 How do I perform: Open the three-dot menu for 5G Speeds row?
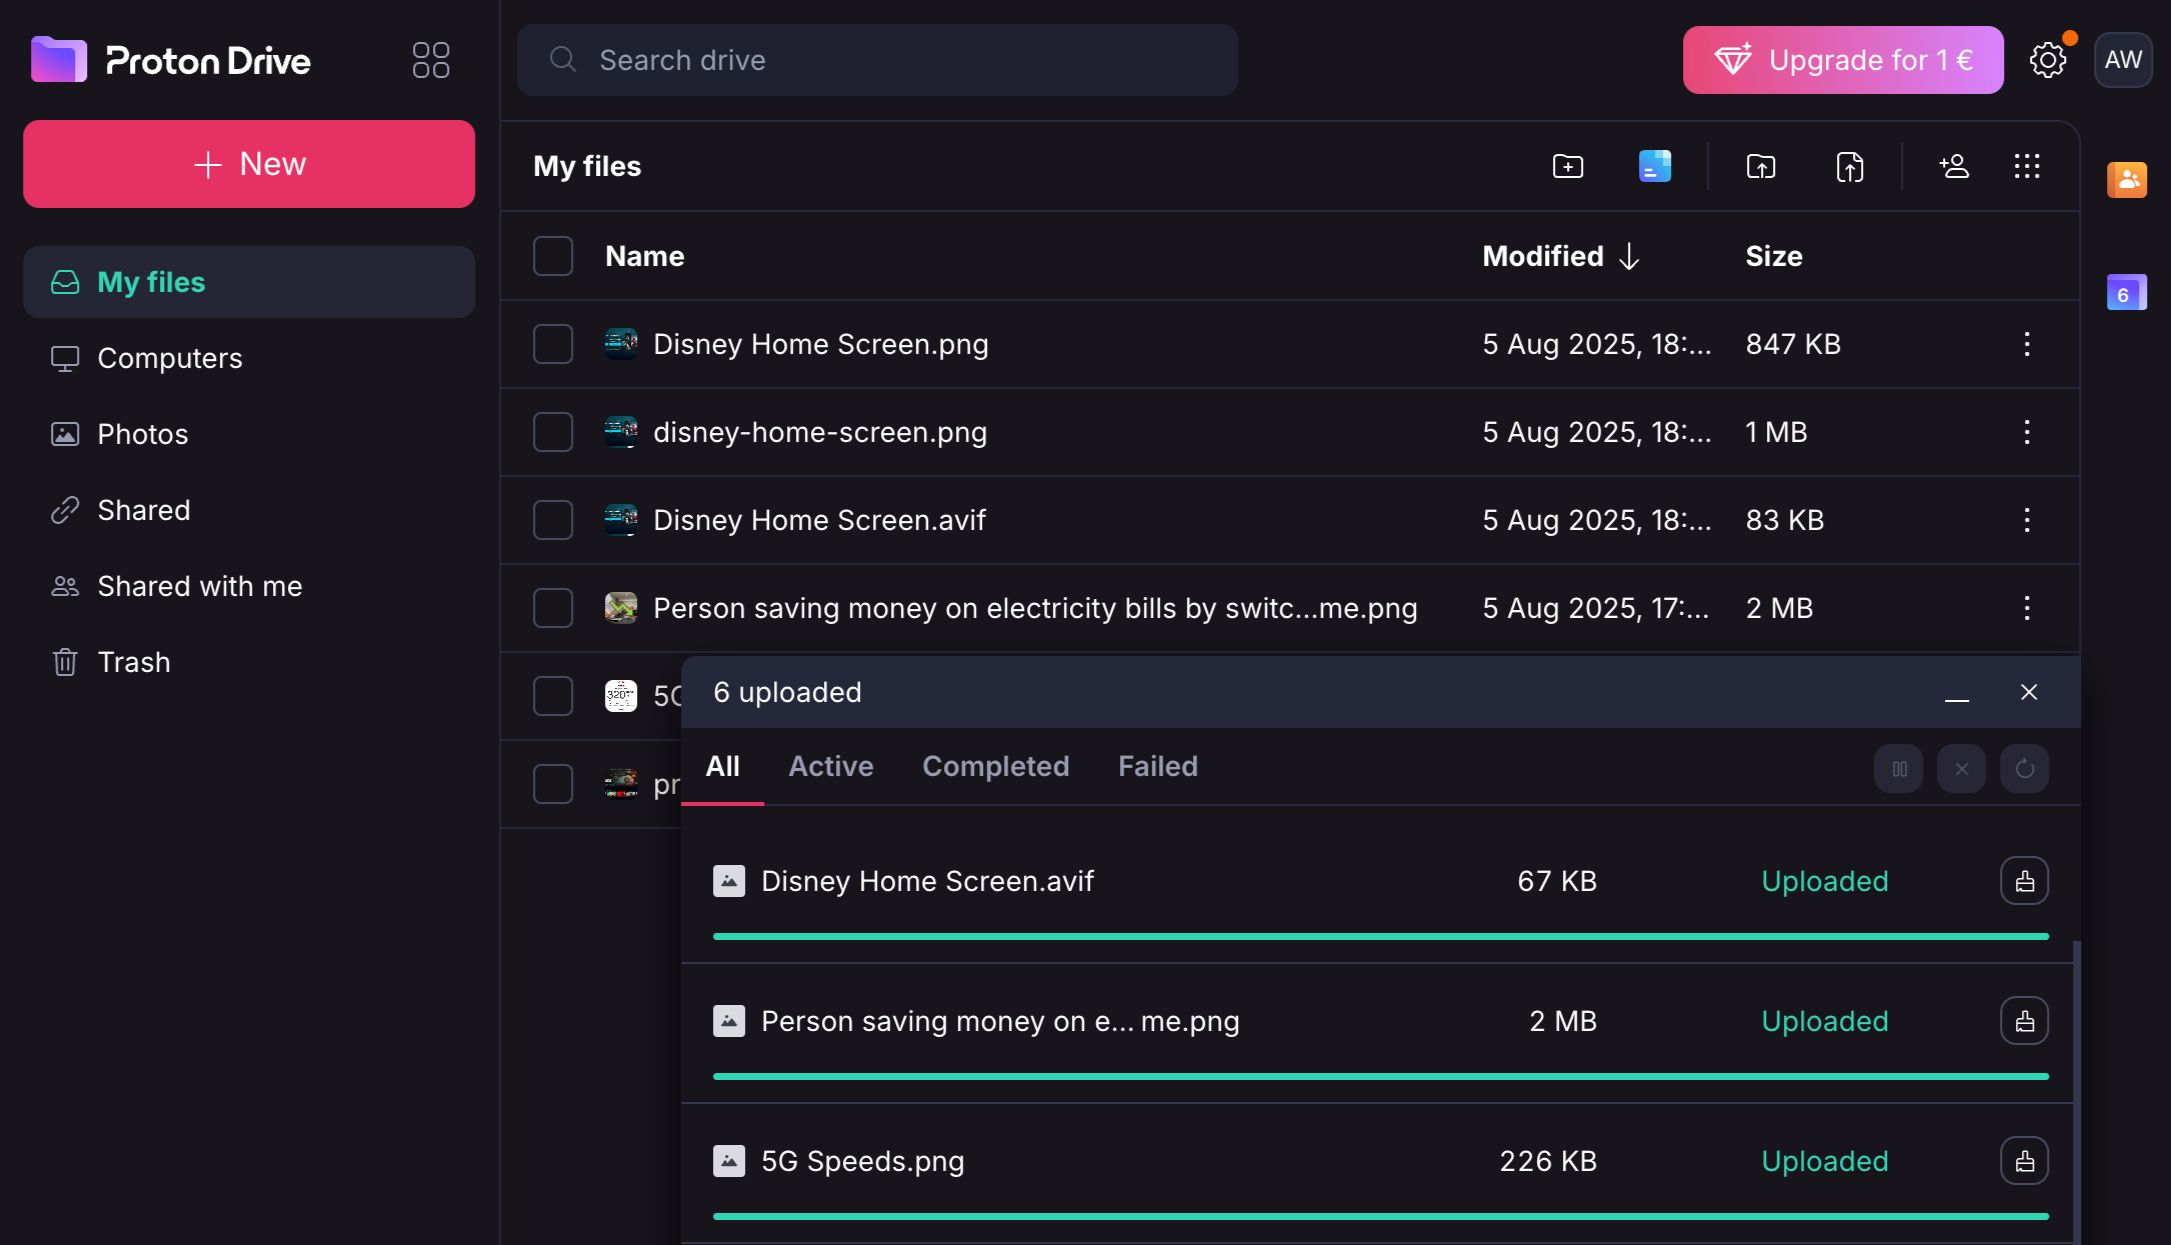click(x=2026, y=696)
